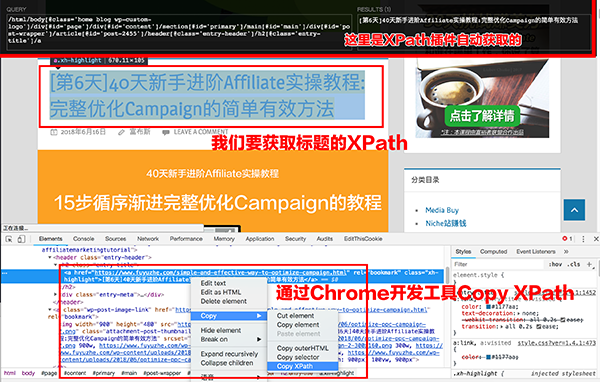
Task: Select the Computed sidebar tab
Action: tap(494, 251)
